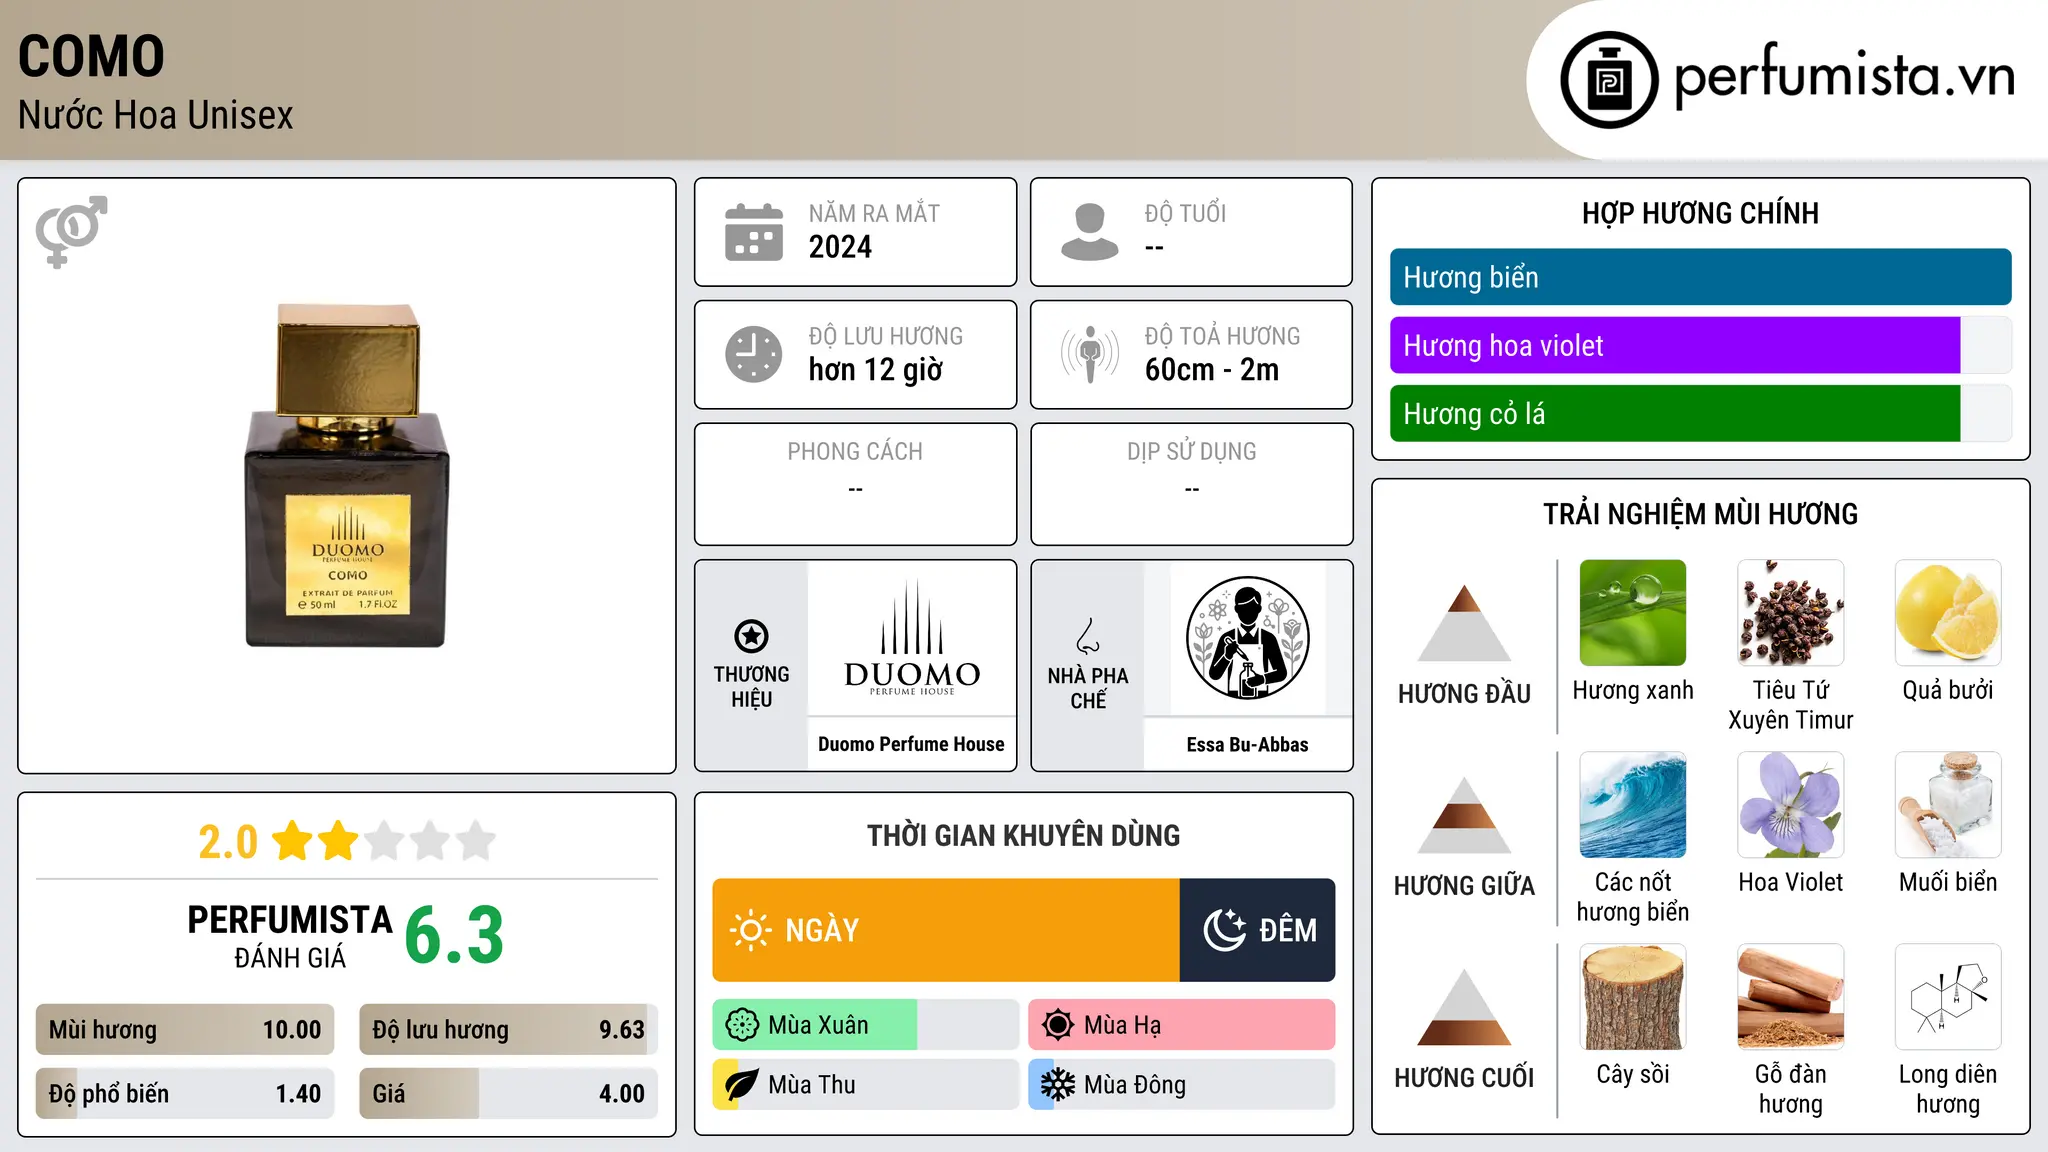Click the Độ lưu hương 9.63 score bar
The width and height of the screenshot is (2048, 1152).
[509, 1030]
